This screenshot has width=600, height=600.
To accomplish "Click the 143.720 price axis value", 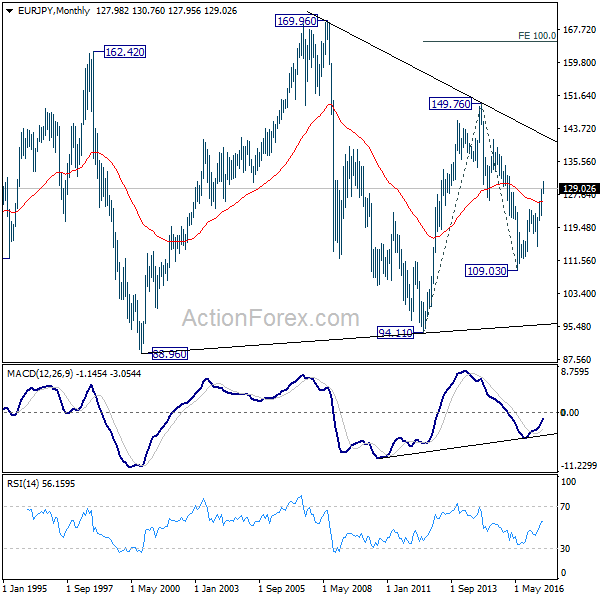I will [579, 129].
